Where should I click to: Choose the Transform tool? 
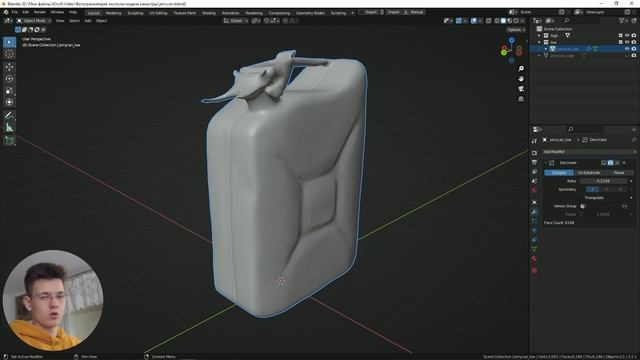(9, 102)
